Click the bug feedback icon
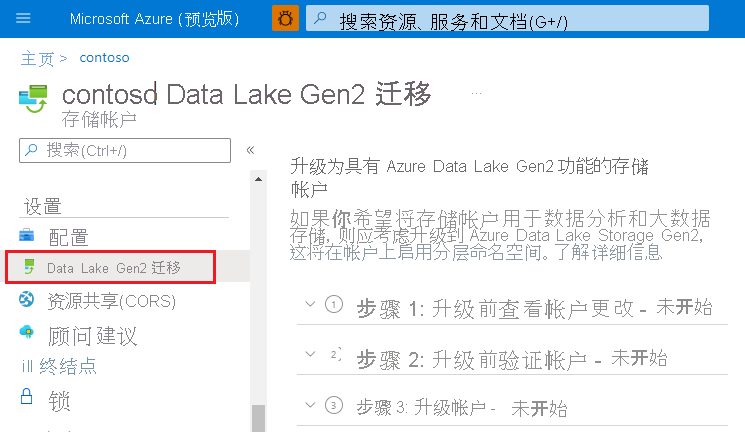The width and height of the screenshot is (745, 432). [x=285, y=18]
